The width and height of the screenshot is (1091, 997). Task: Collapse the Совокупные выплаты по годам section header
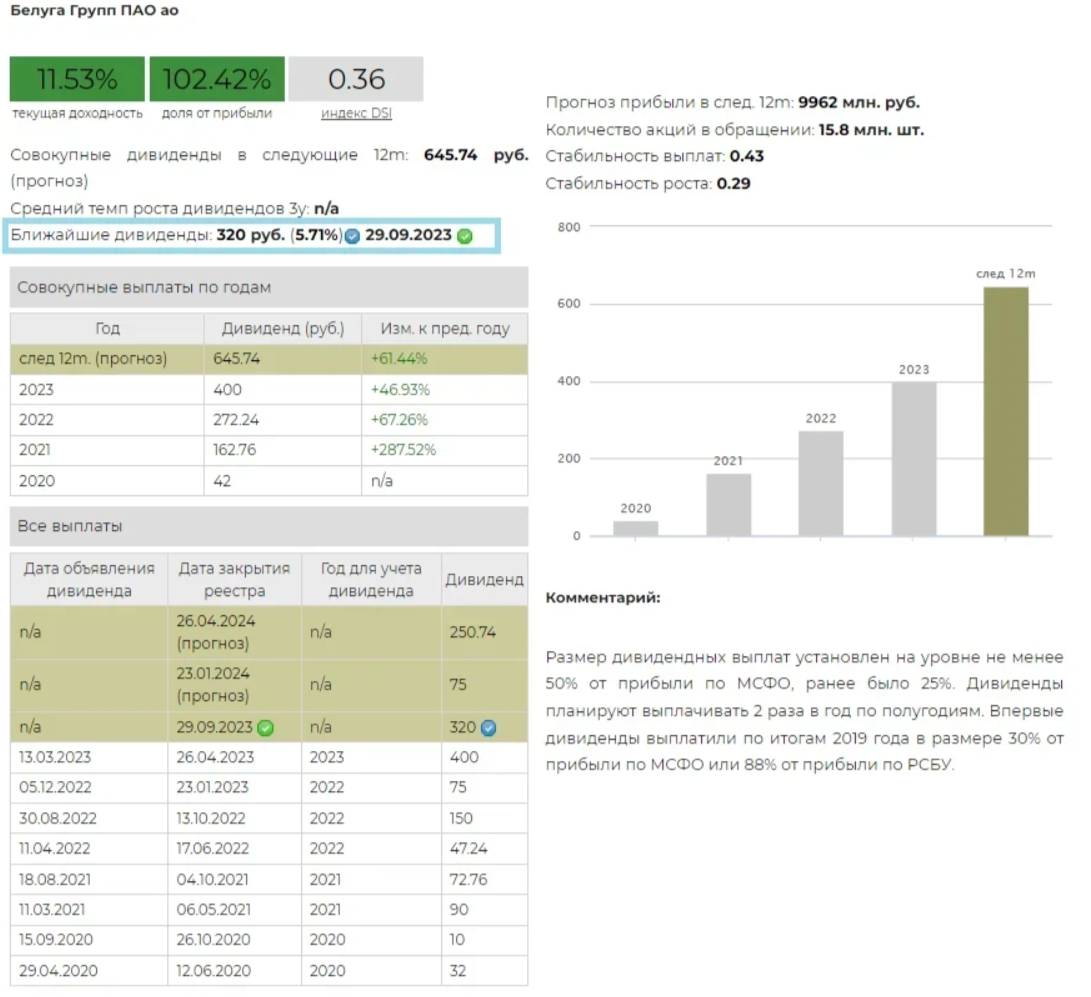[x=269, y=288]
